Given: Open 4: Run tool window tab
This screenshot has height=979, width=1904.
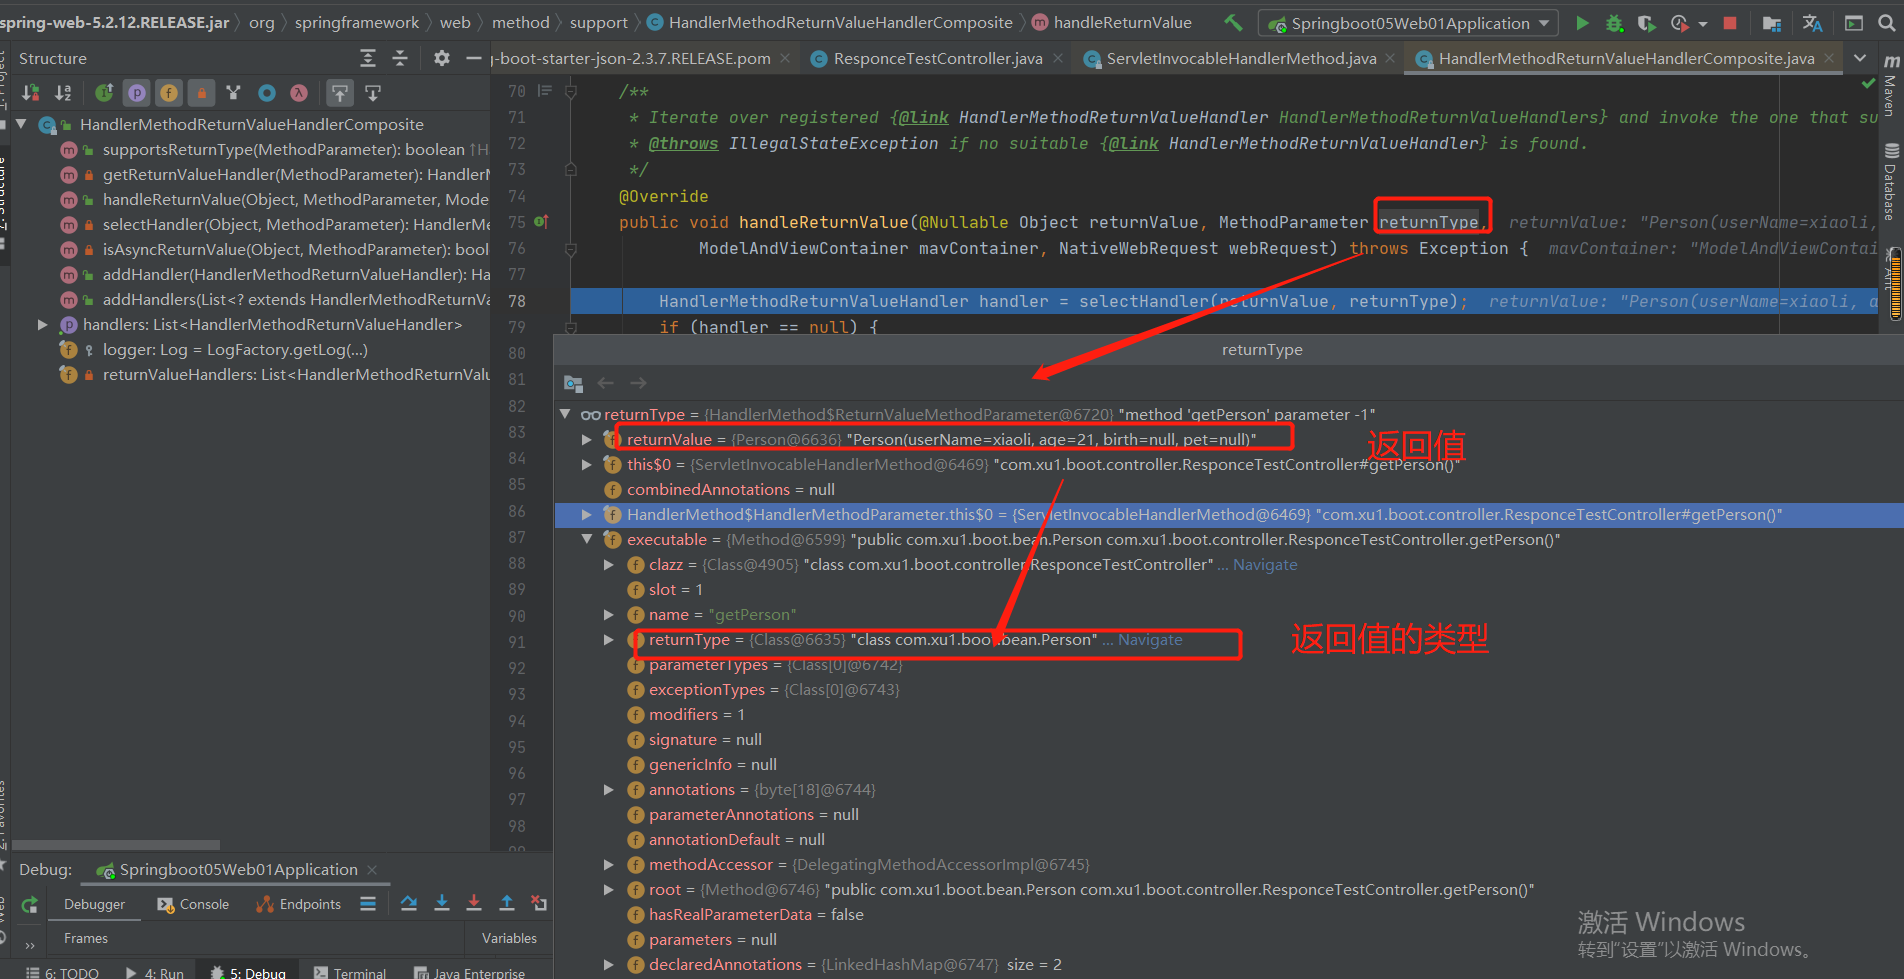Looking at the screenshot, I should point(155,973).
